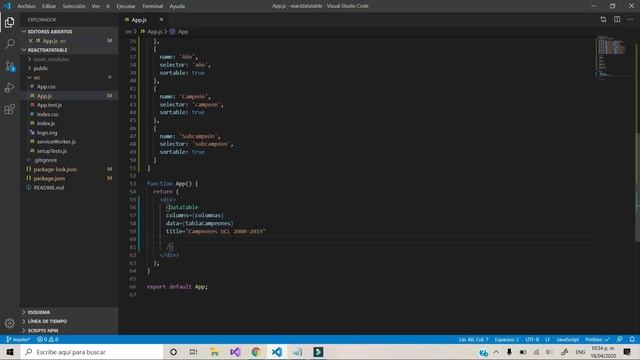Open File Explorer from taskbar
The height and width of the screenshot is (360, 640).
(x=214, y=352)
